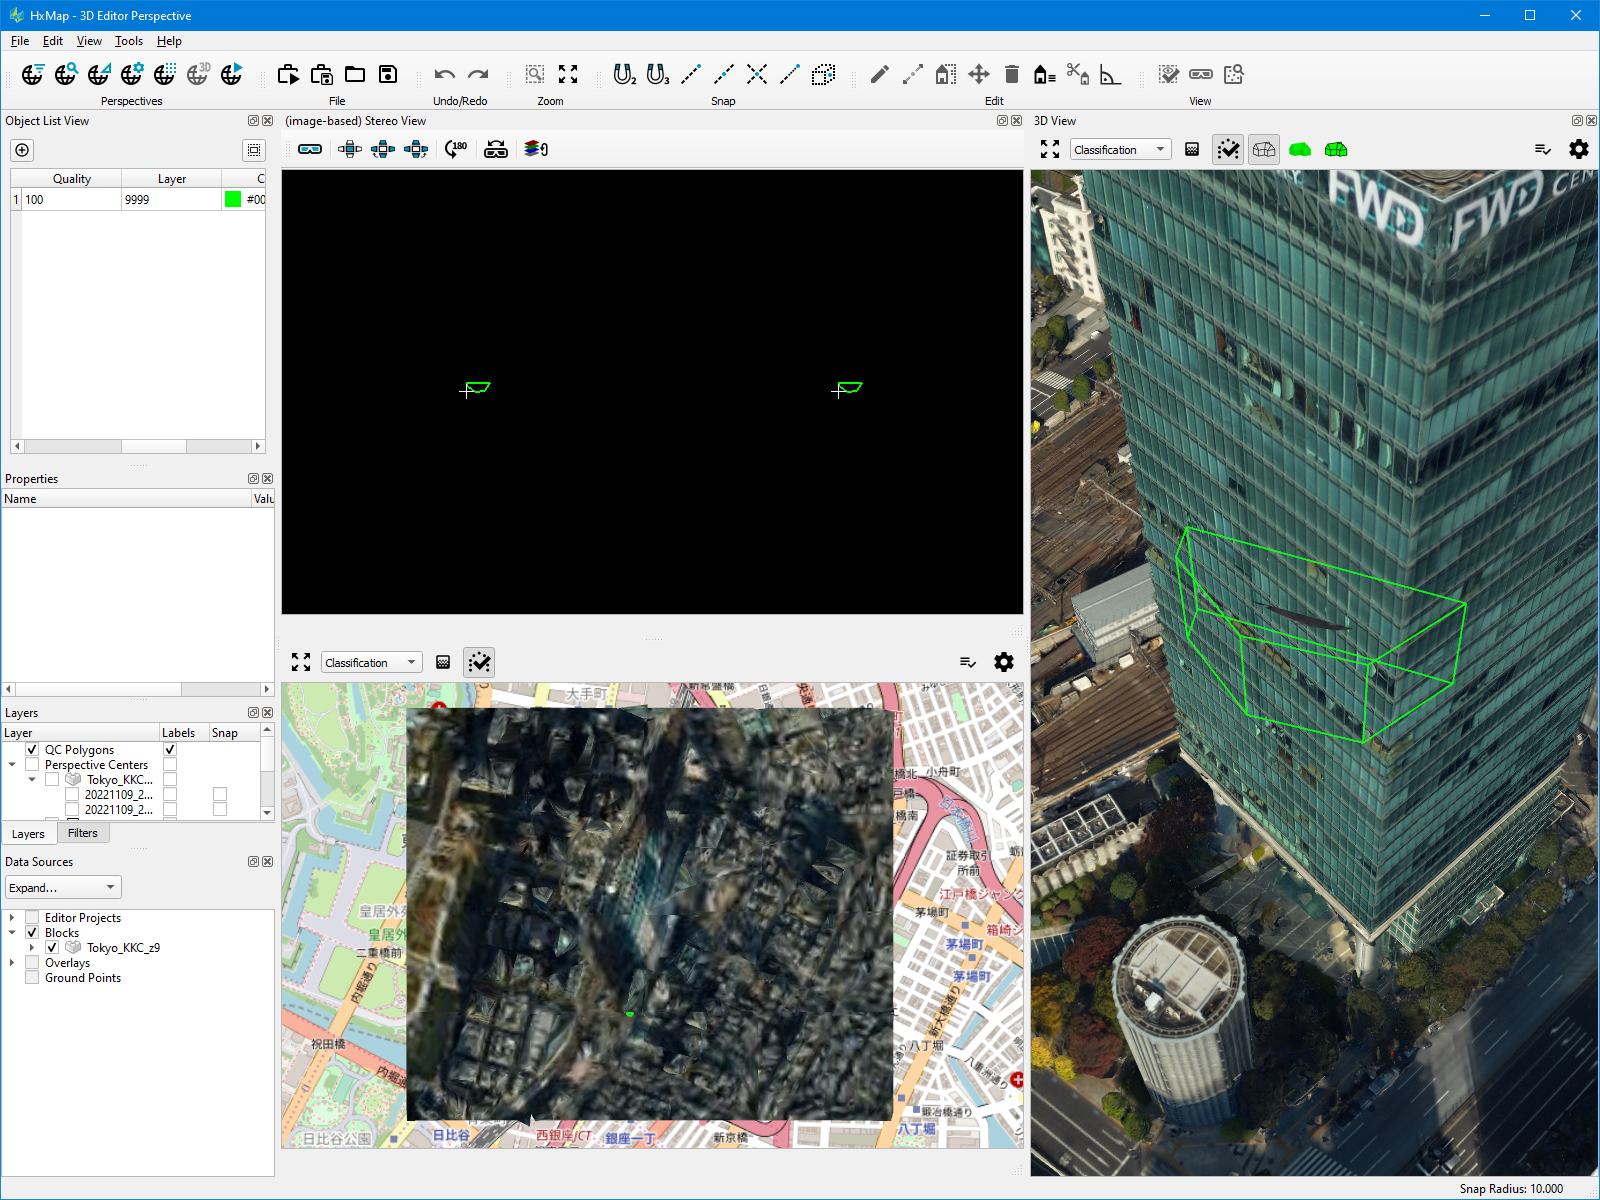This screenshot has width=1600, height=1200.
Task: Click the Save file icon
Action: [388, 75]
